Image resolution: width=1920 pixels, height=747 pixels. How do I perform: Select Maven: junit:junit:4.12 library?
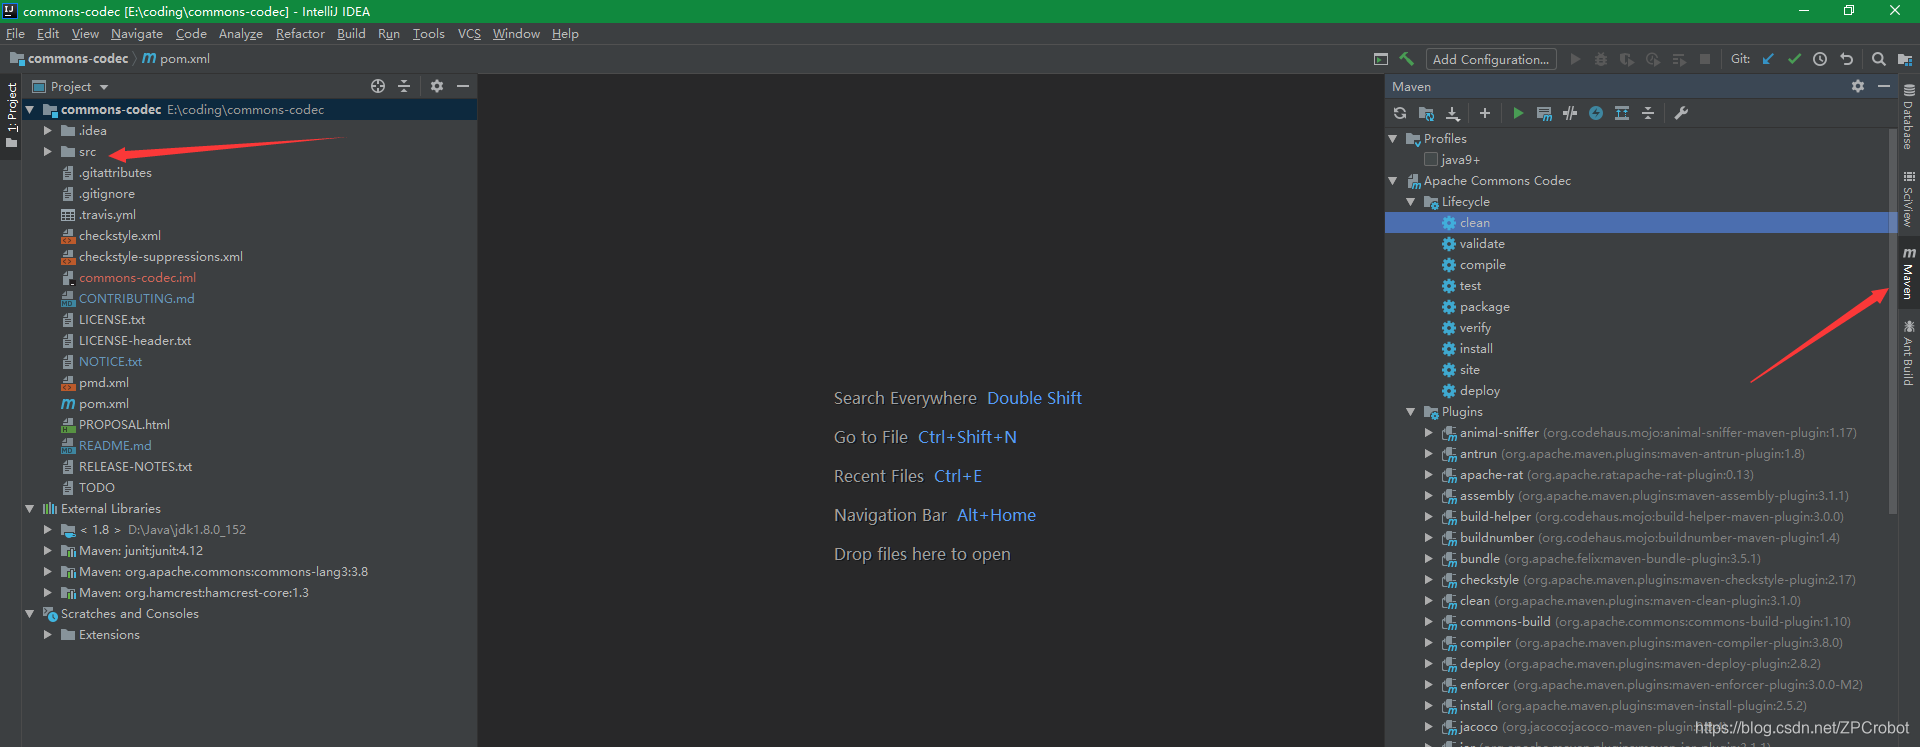click(x=141, y=551)
